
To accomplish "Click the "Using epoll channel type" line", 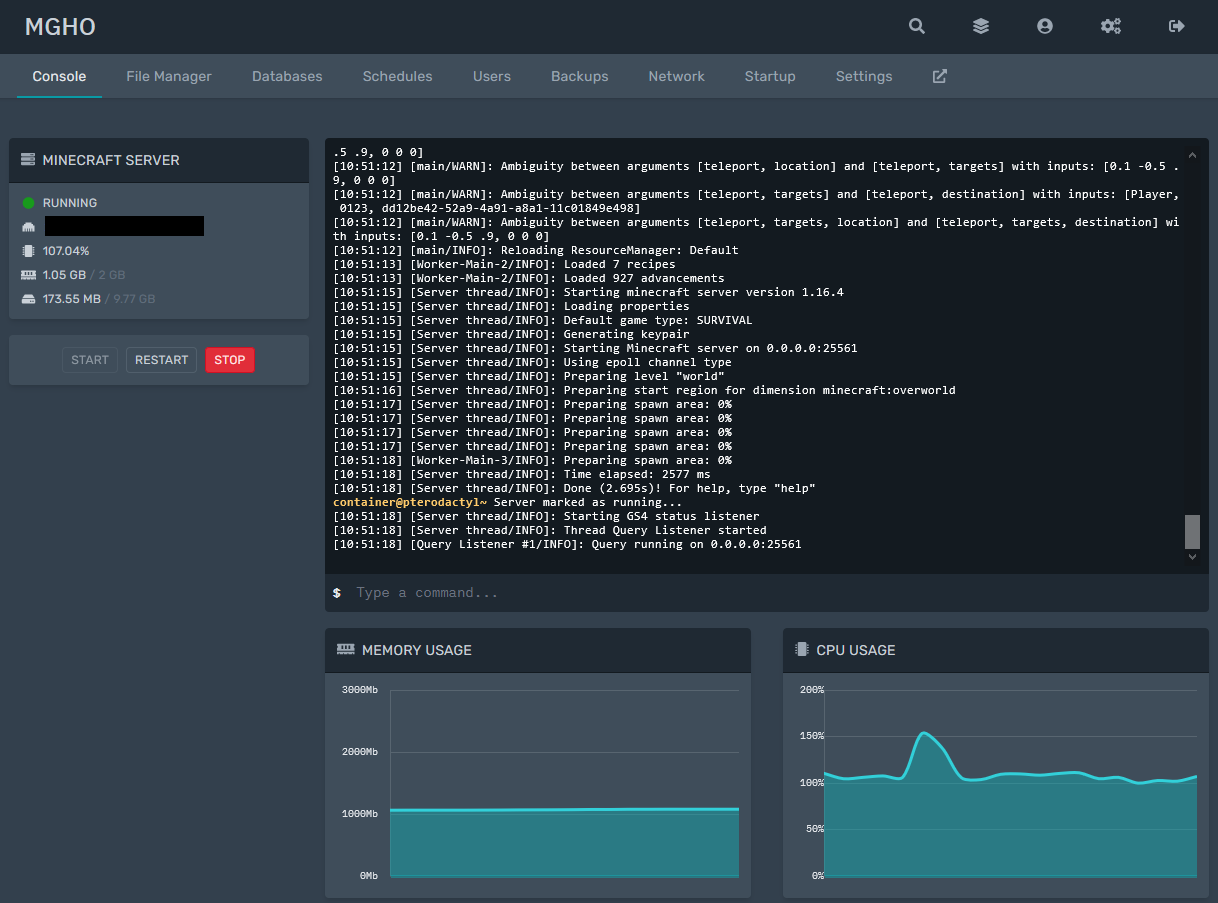I will [x=532, y=362].
